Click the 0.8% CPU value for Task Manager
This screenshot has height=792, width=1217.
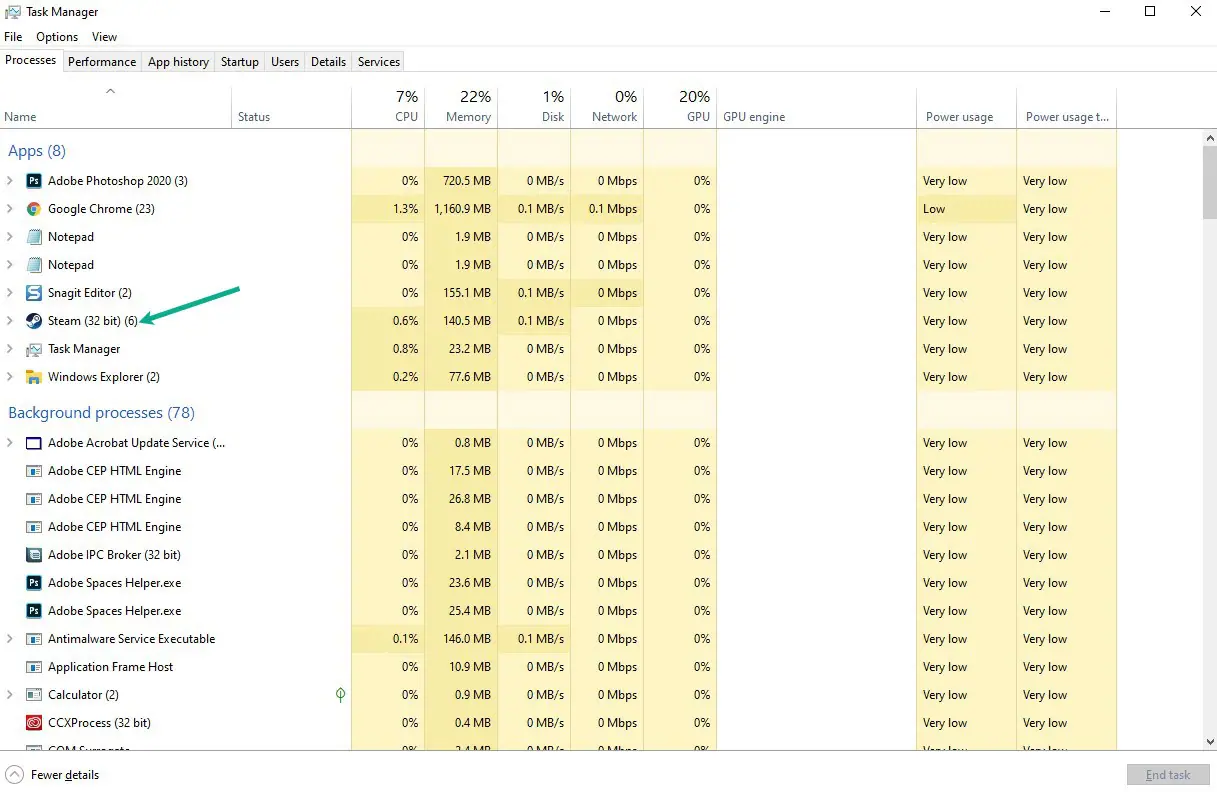405,349
